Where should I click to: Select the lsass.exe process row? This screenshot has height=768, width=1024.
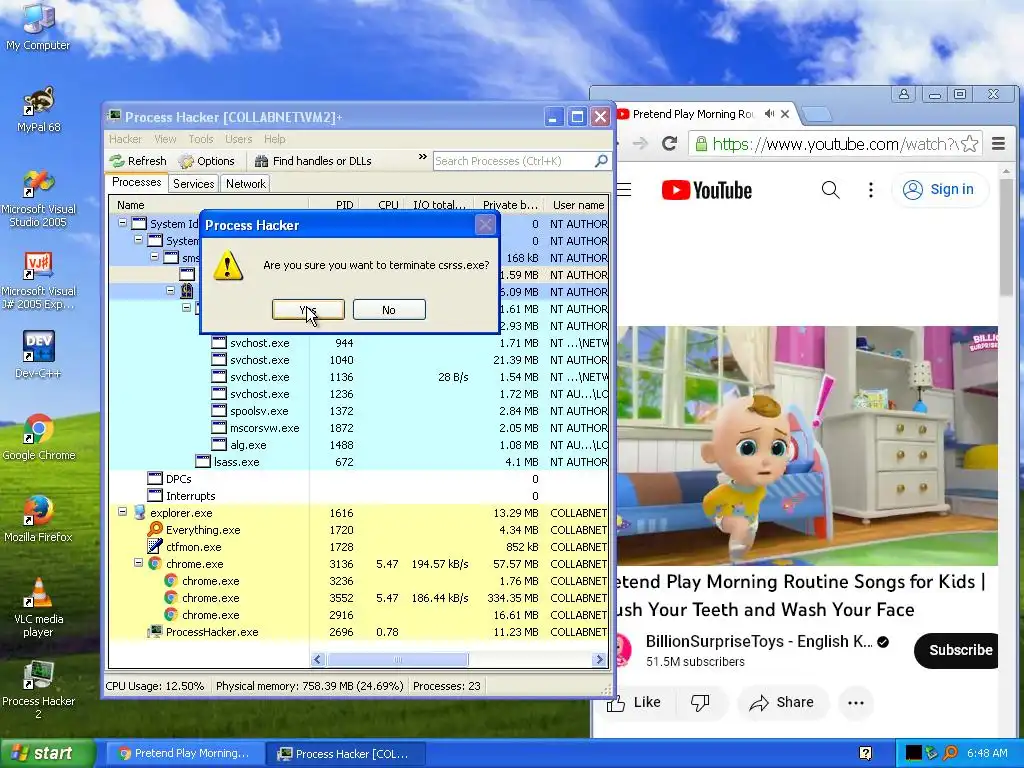click(358, 462)
